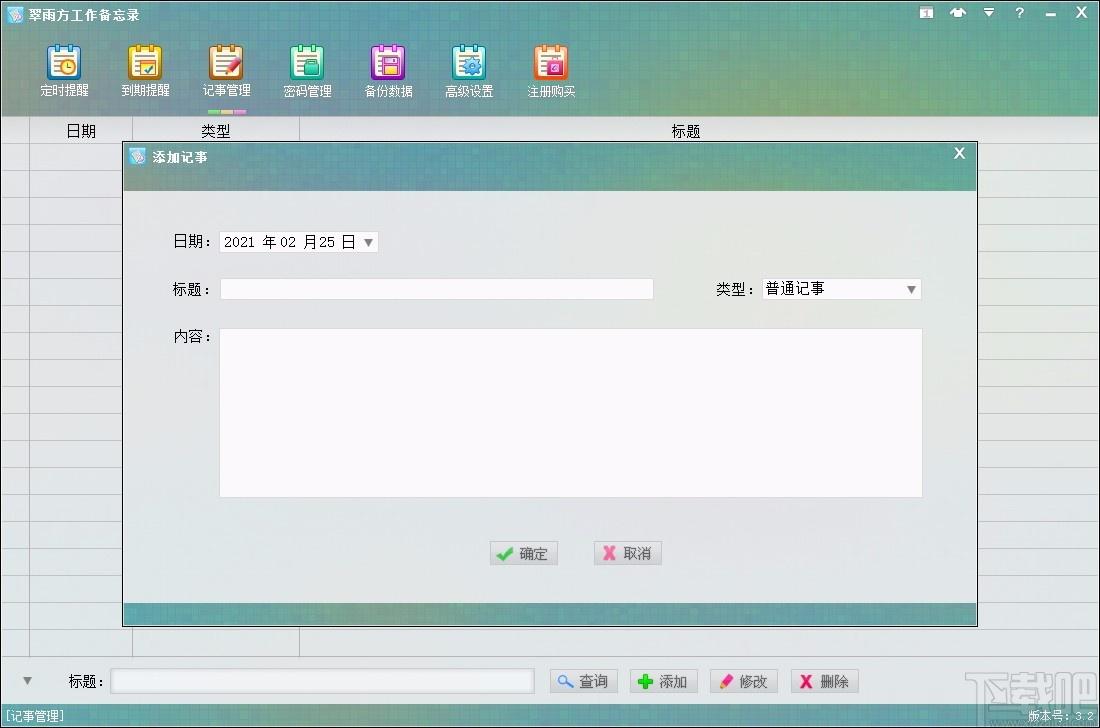The height and width of the screenshot is (728, 1100).
Task: Open the title bar dropdown menu arrow
Action: tap(988, 13)
